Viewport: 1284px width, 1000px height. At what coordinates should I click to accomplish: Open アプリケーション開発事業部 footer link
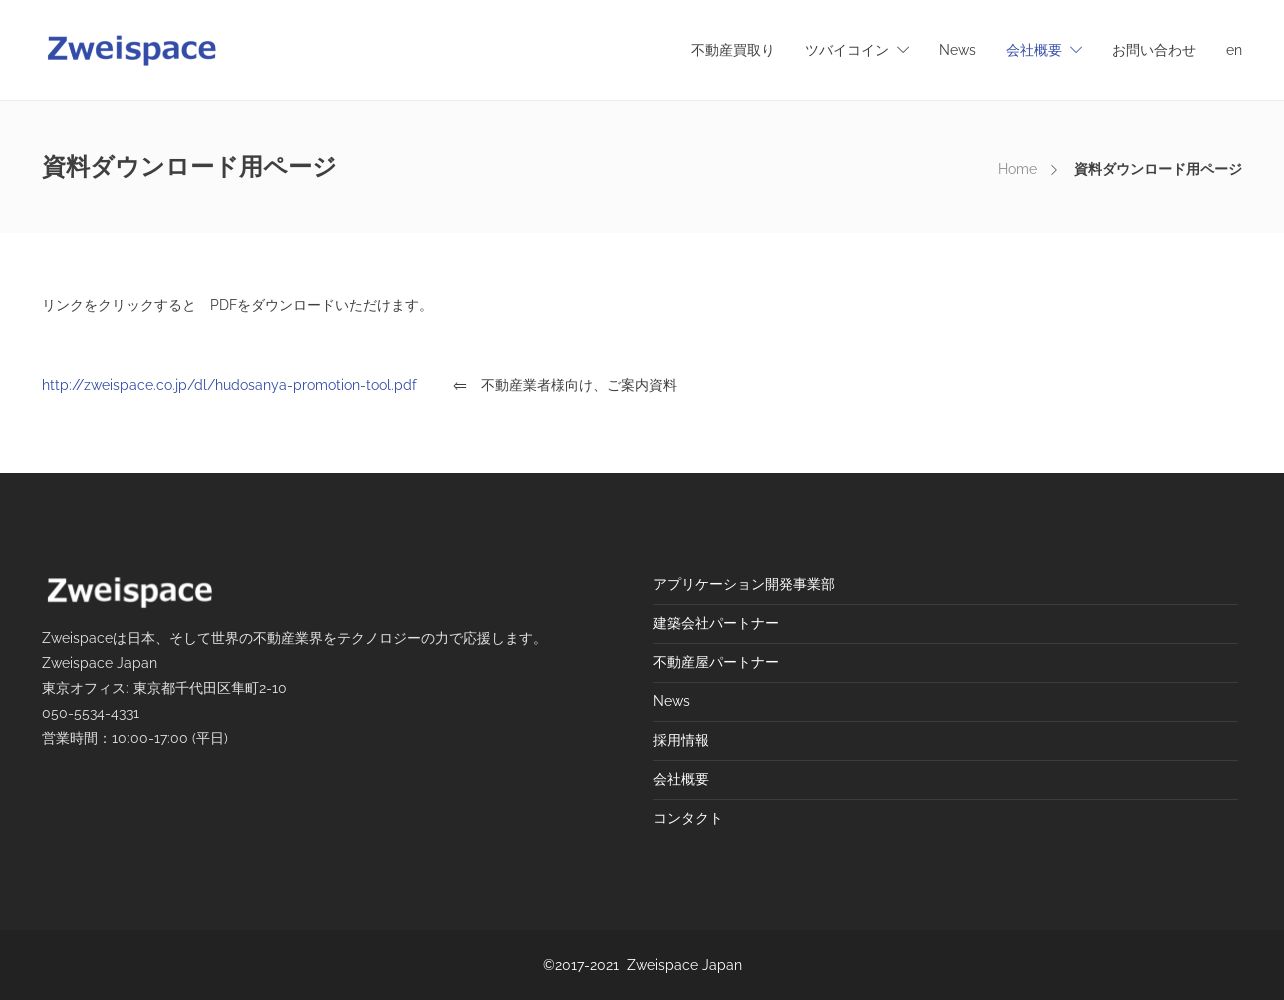(x=743, y=584)
